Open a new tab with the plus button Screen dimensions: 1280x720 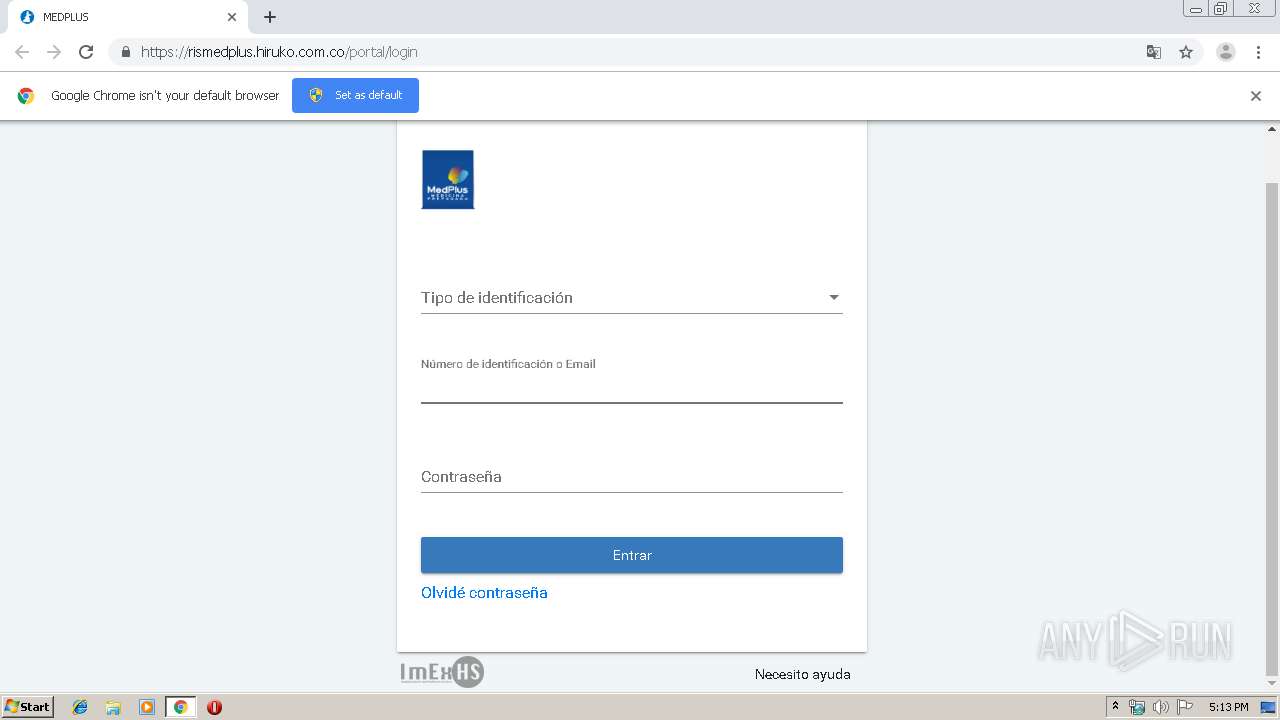click(x=270, y=17)
